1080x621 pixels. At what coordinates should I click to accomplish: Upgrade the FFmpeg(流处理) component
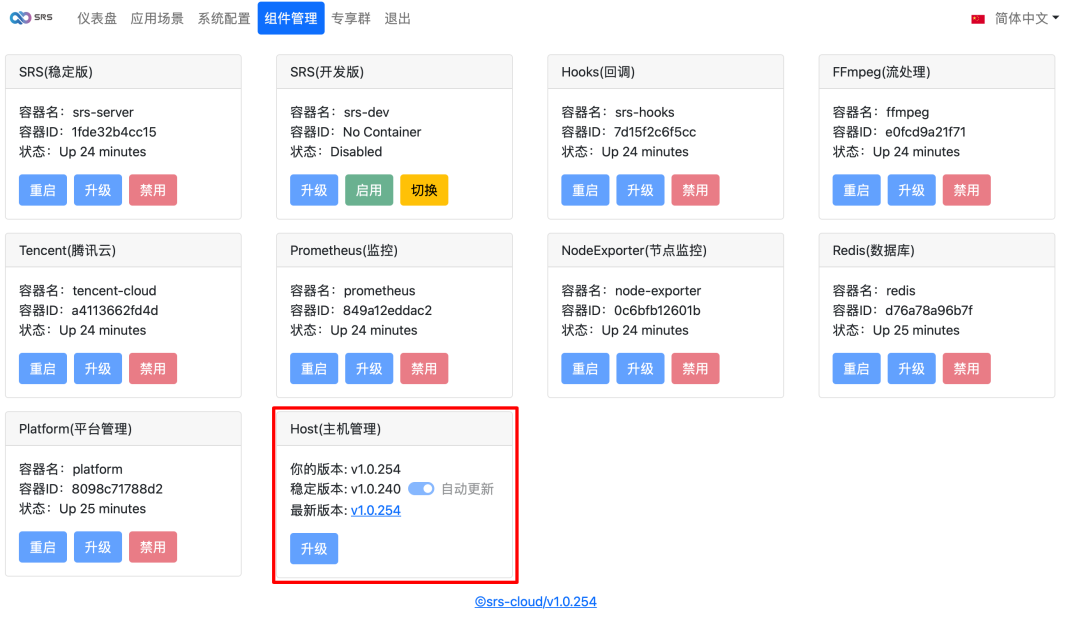pos(912,190)
